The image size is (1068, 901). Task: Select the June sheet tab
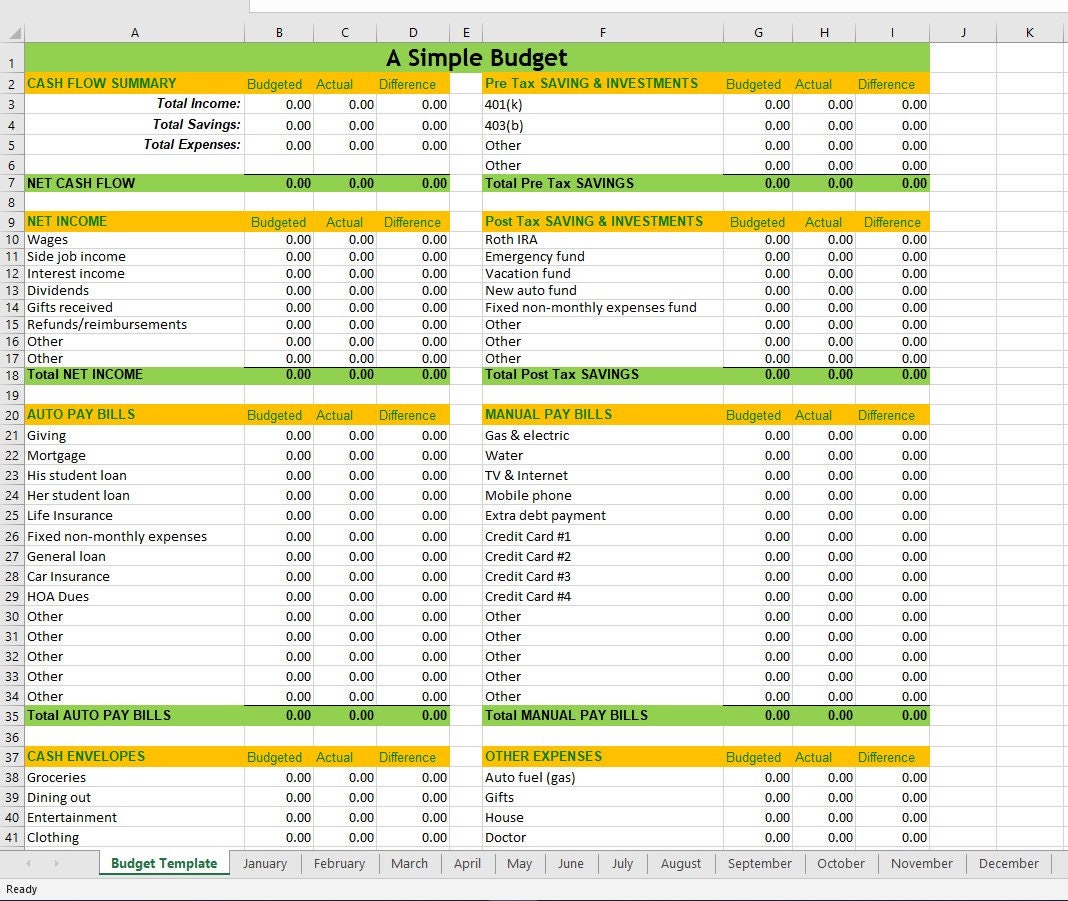click(571, 864)
